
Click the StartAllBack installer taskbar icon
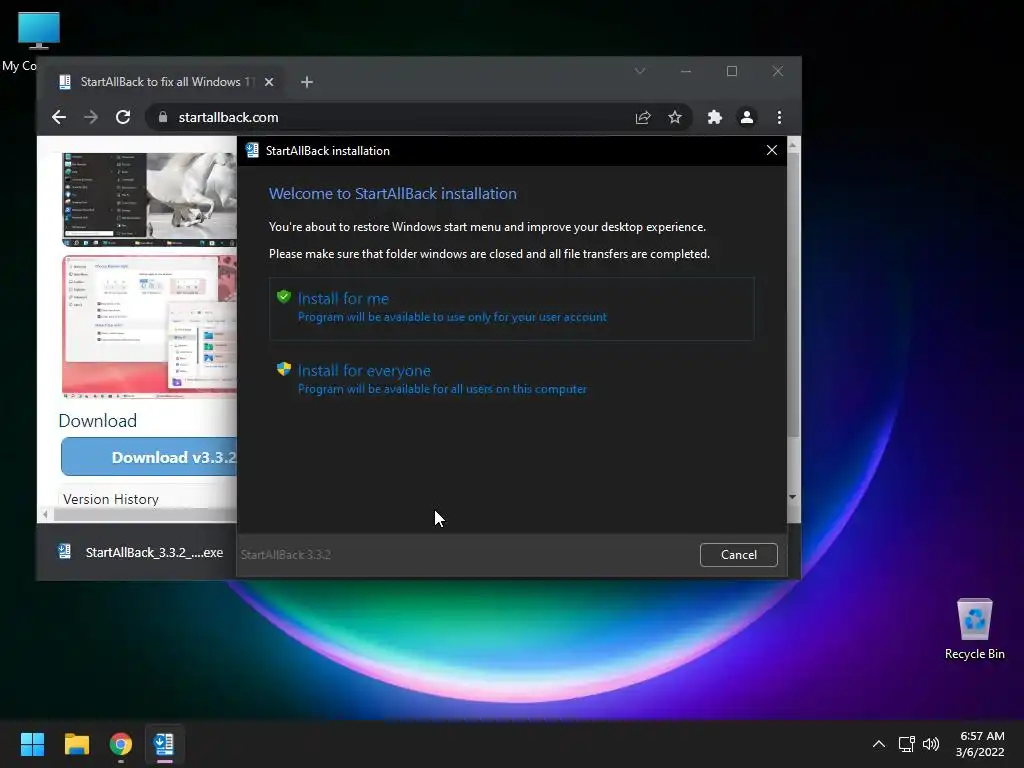click(x=163, y=744)
